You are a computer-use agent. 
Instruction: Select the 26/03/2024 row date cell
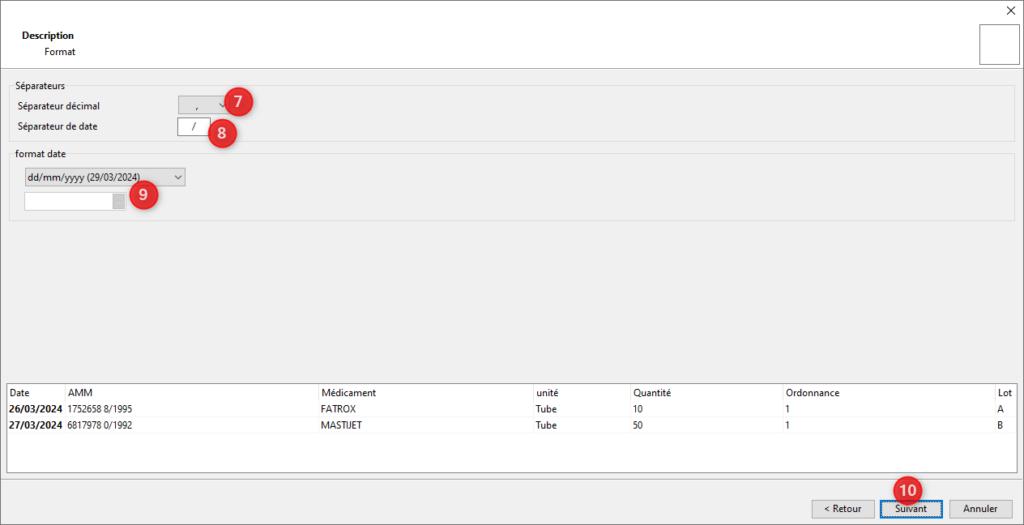pos(35,409)
